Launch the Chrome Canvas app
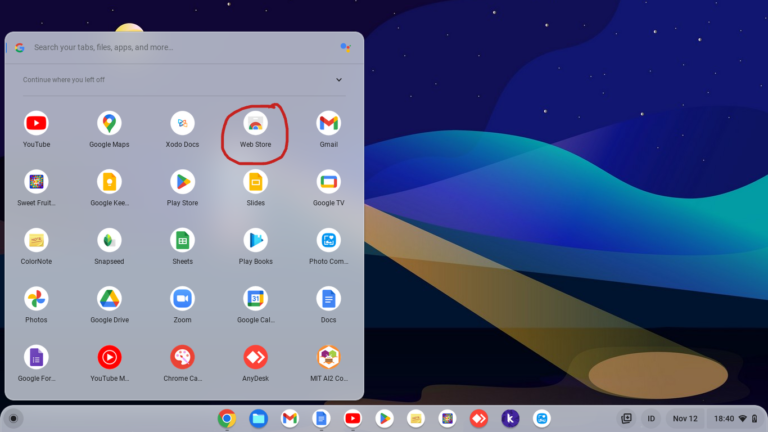This screenshot has height=432, width=768. (182, 357)
